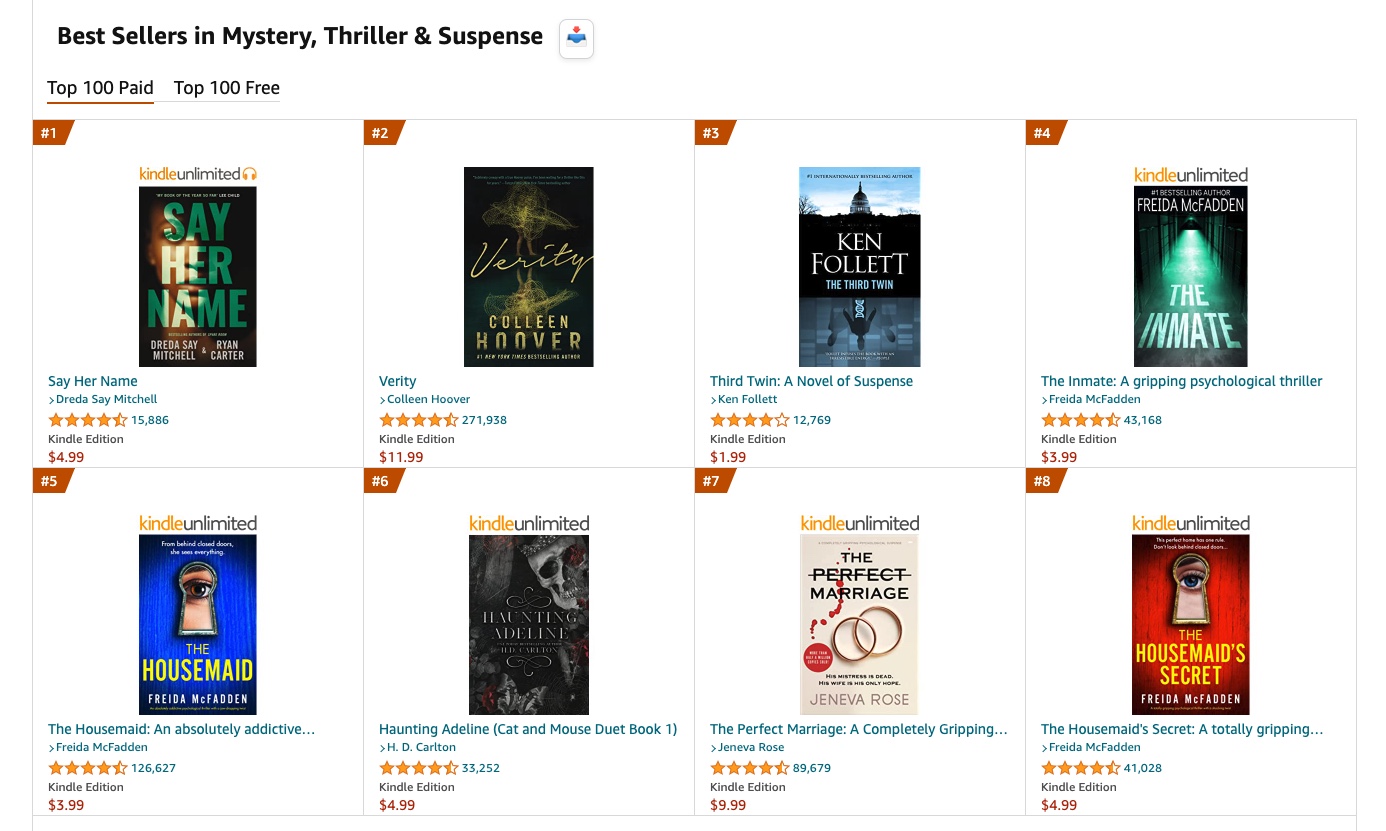Open 'The Inmate' psychological thriller listing
1386x831 pixels.
(1181, 381)
